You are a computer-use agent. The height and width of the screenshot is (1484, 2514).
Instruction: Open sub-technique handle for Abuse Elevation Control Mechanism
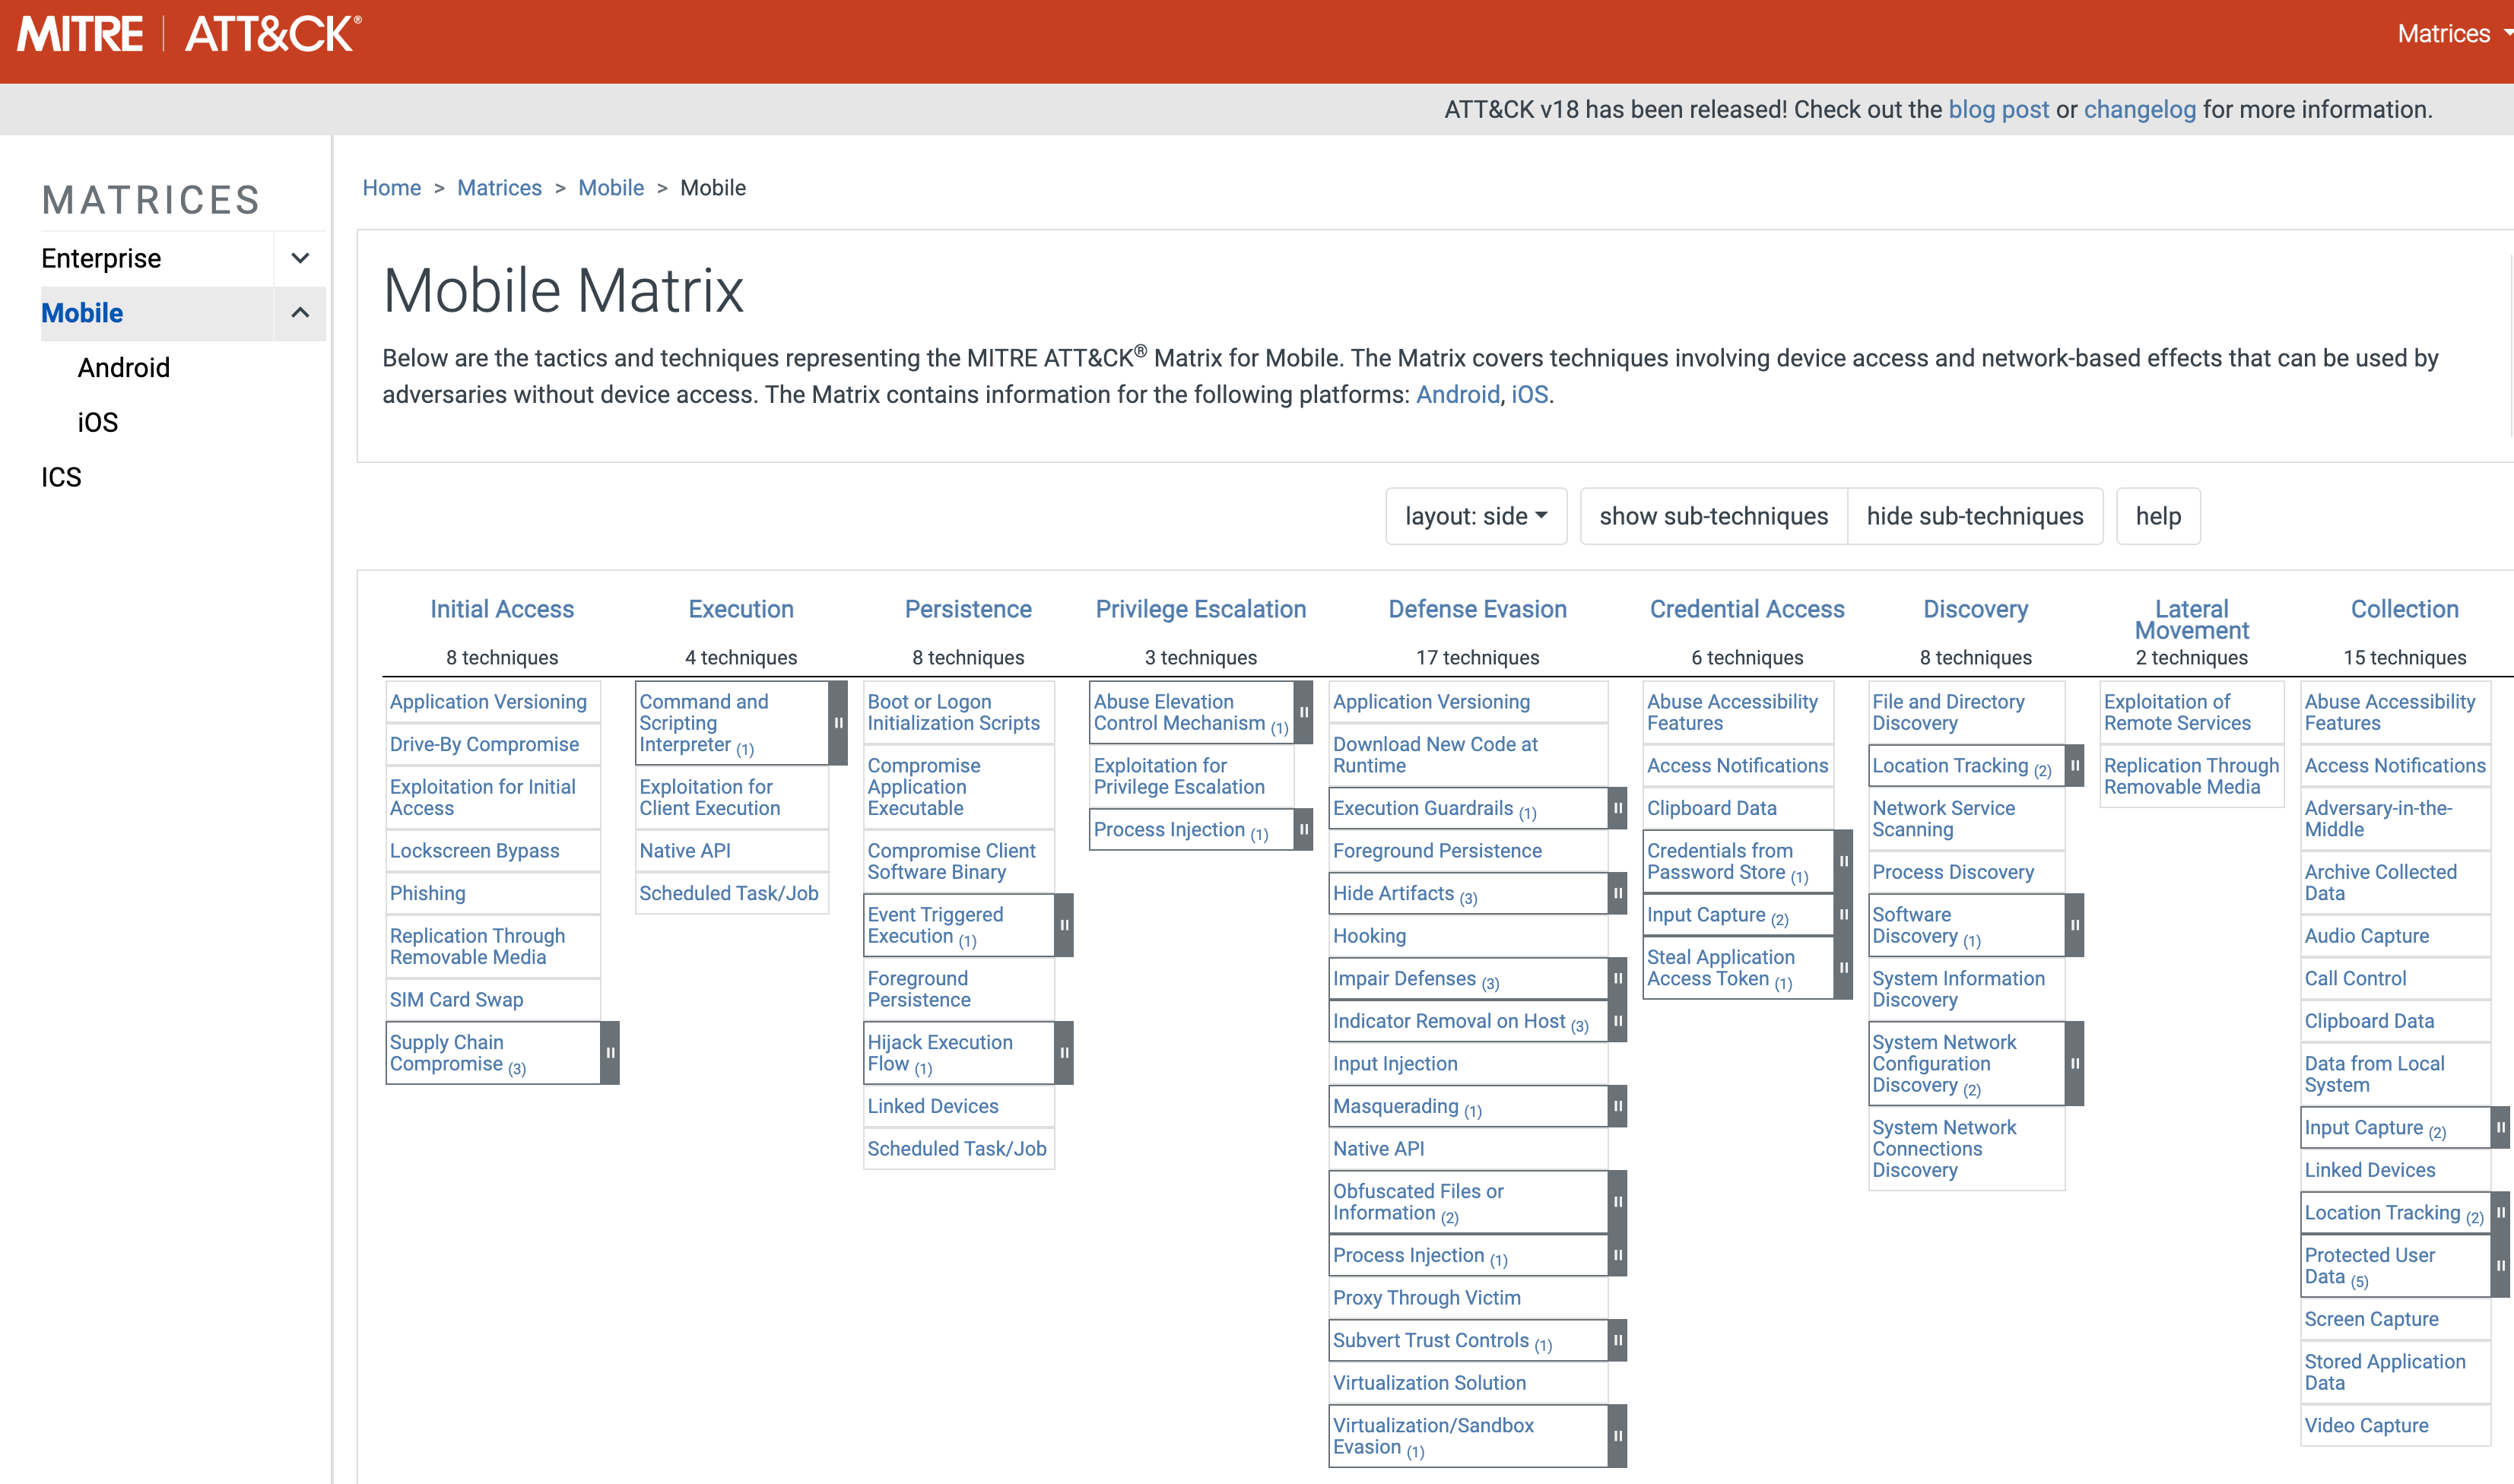(x=1303, y=712)
